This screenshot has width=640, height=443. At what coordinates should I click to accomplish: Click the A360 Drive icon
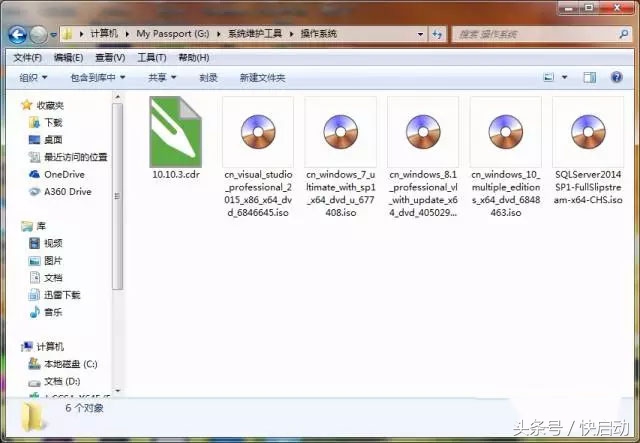[x=34, y=191]
